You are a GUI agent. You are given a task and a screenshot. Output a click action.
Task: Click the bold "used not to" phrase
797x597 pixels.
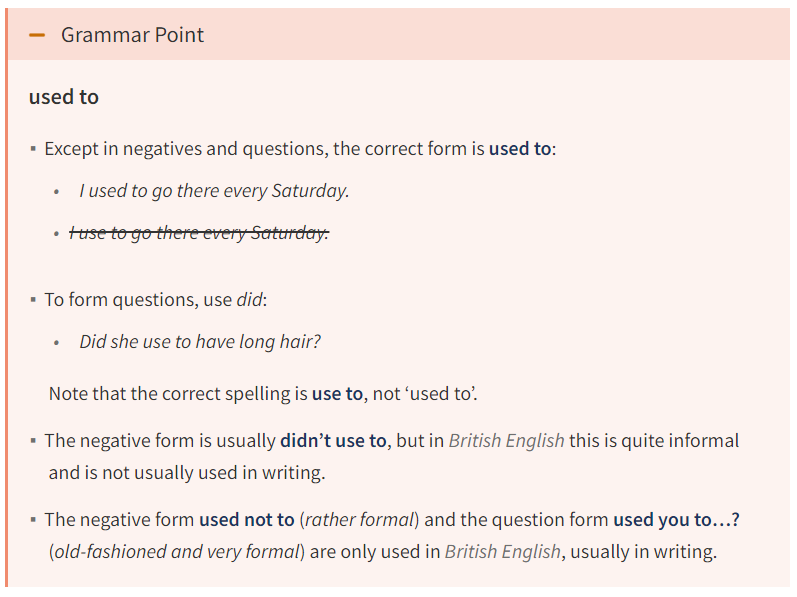pyautogui.click(x=247, y=520)
